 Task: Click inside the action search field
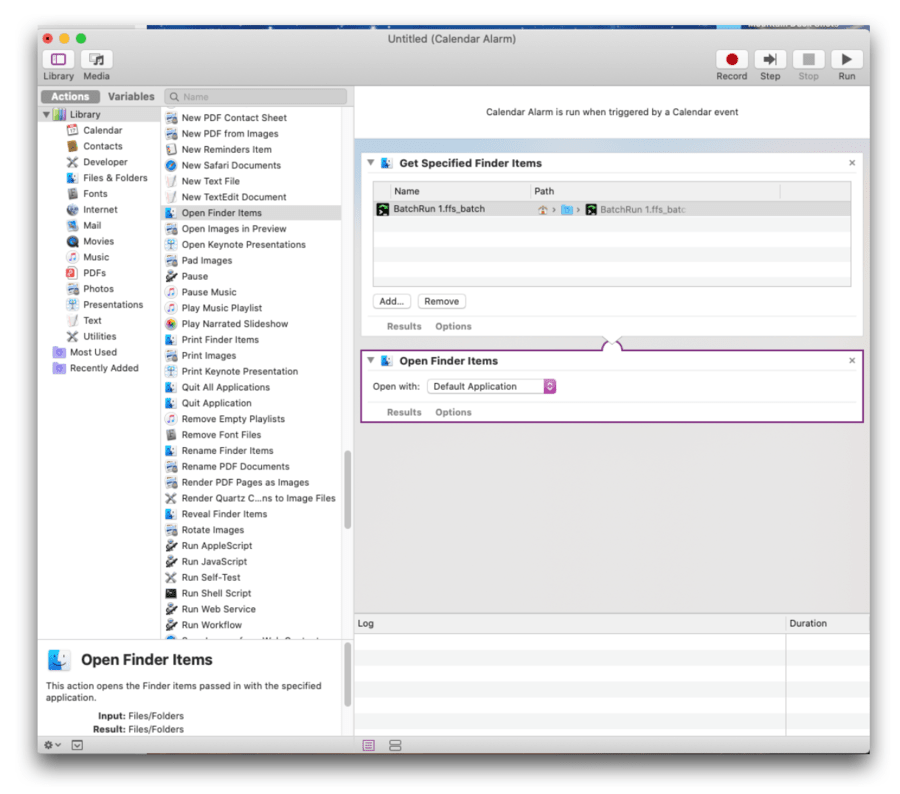coord(255,96)
